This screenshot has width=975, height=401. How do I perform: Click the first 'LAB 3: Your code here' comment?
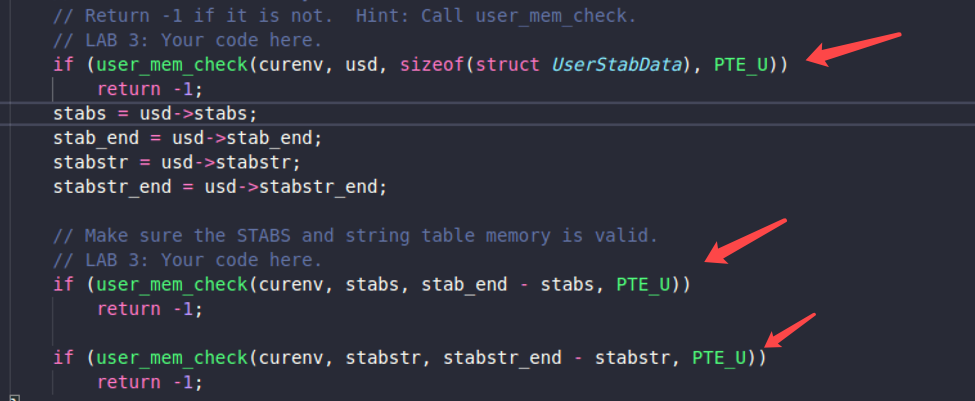coord(188,40)
